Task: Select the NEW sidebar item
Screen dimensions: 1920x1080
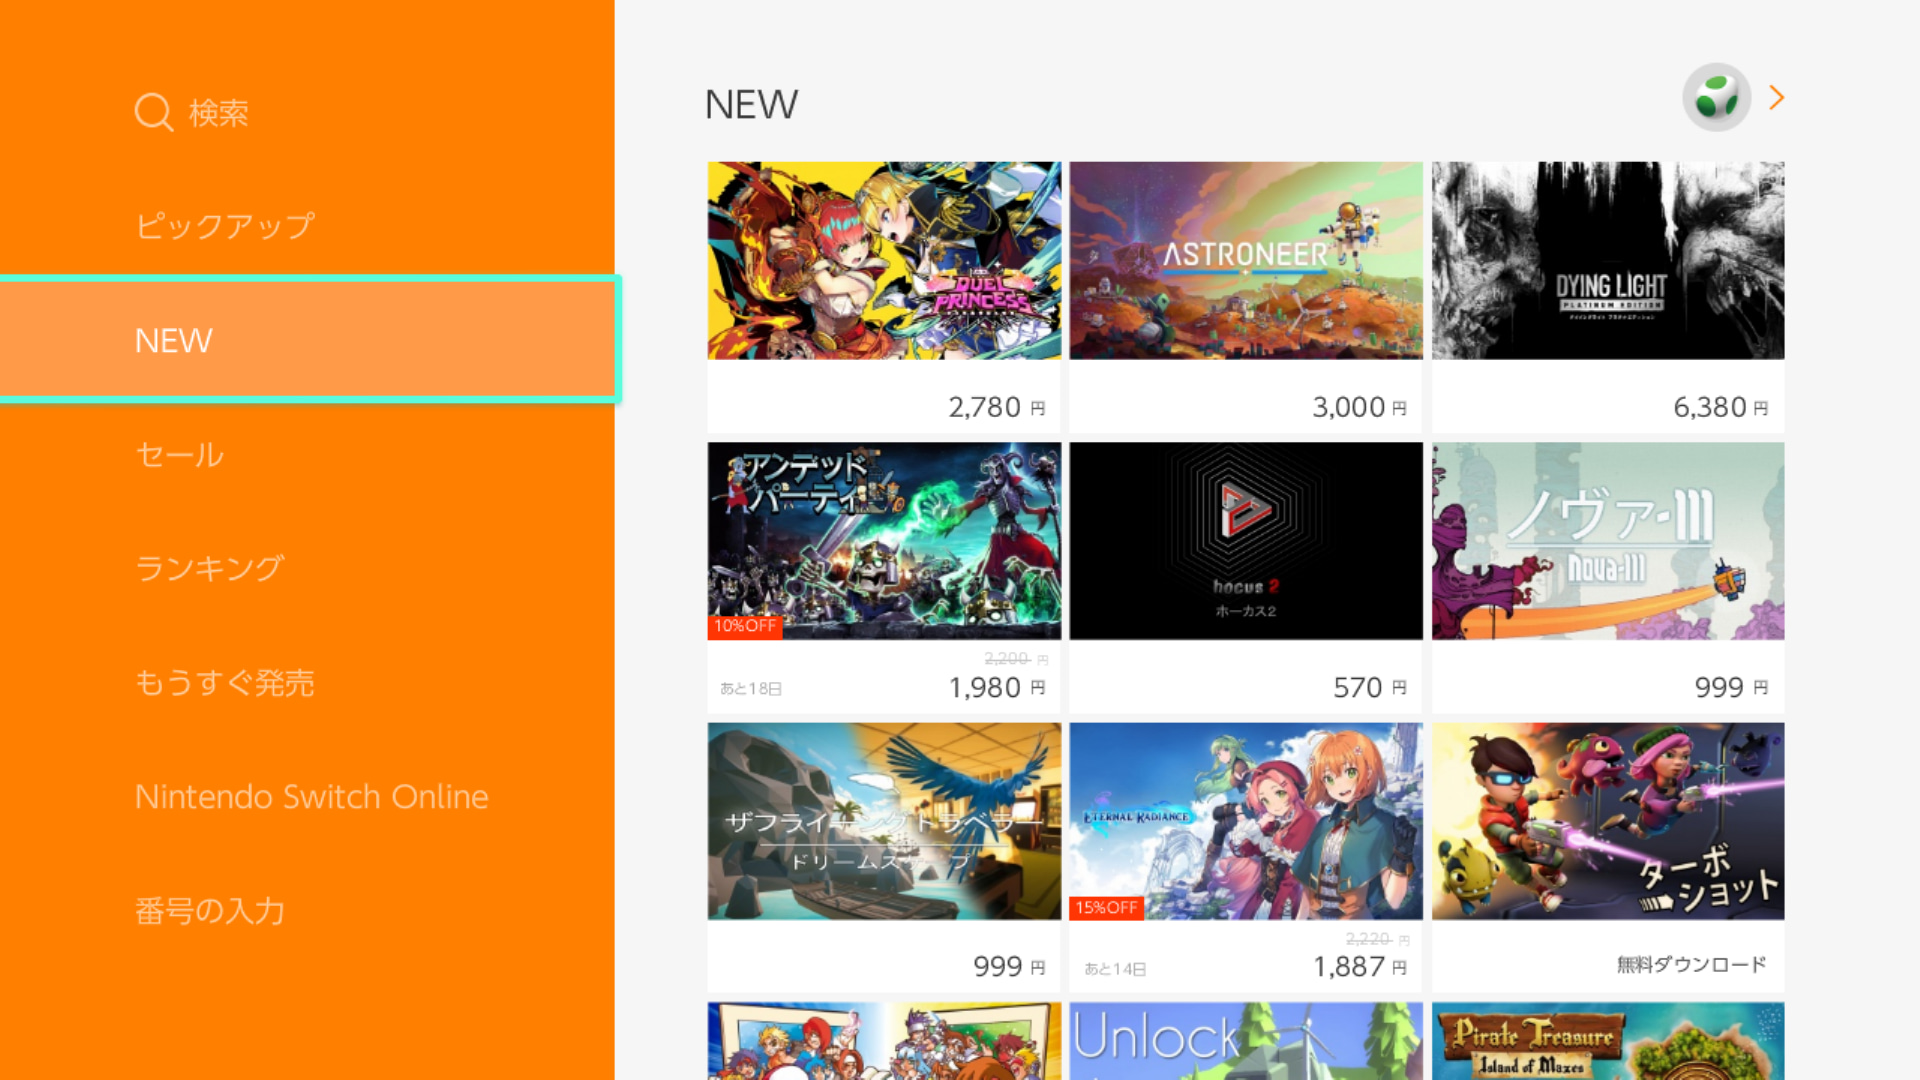Action: [x=308, y=340]
